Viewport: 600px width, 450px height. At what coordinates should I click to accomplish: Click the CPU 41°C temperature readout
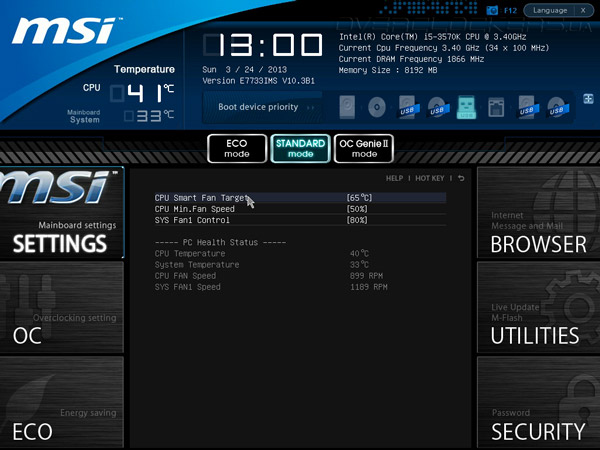pyautogui.click(x=129, y=93)
